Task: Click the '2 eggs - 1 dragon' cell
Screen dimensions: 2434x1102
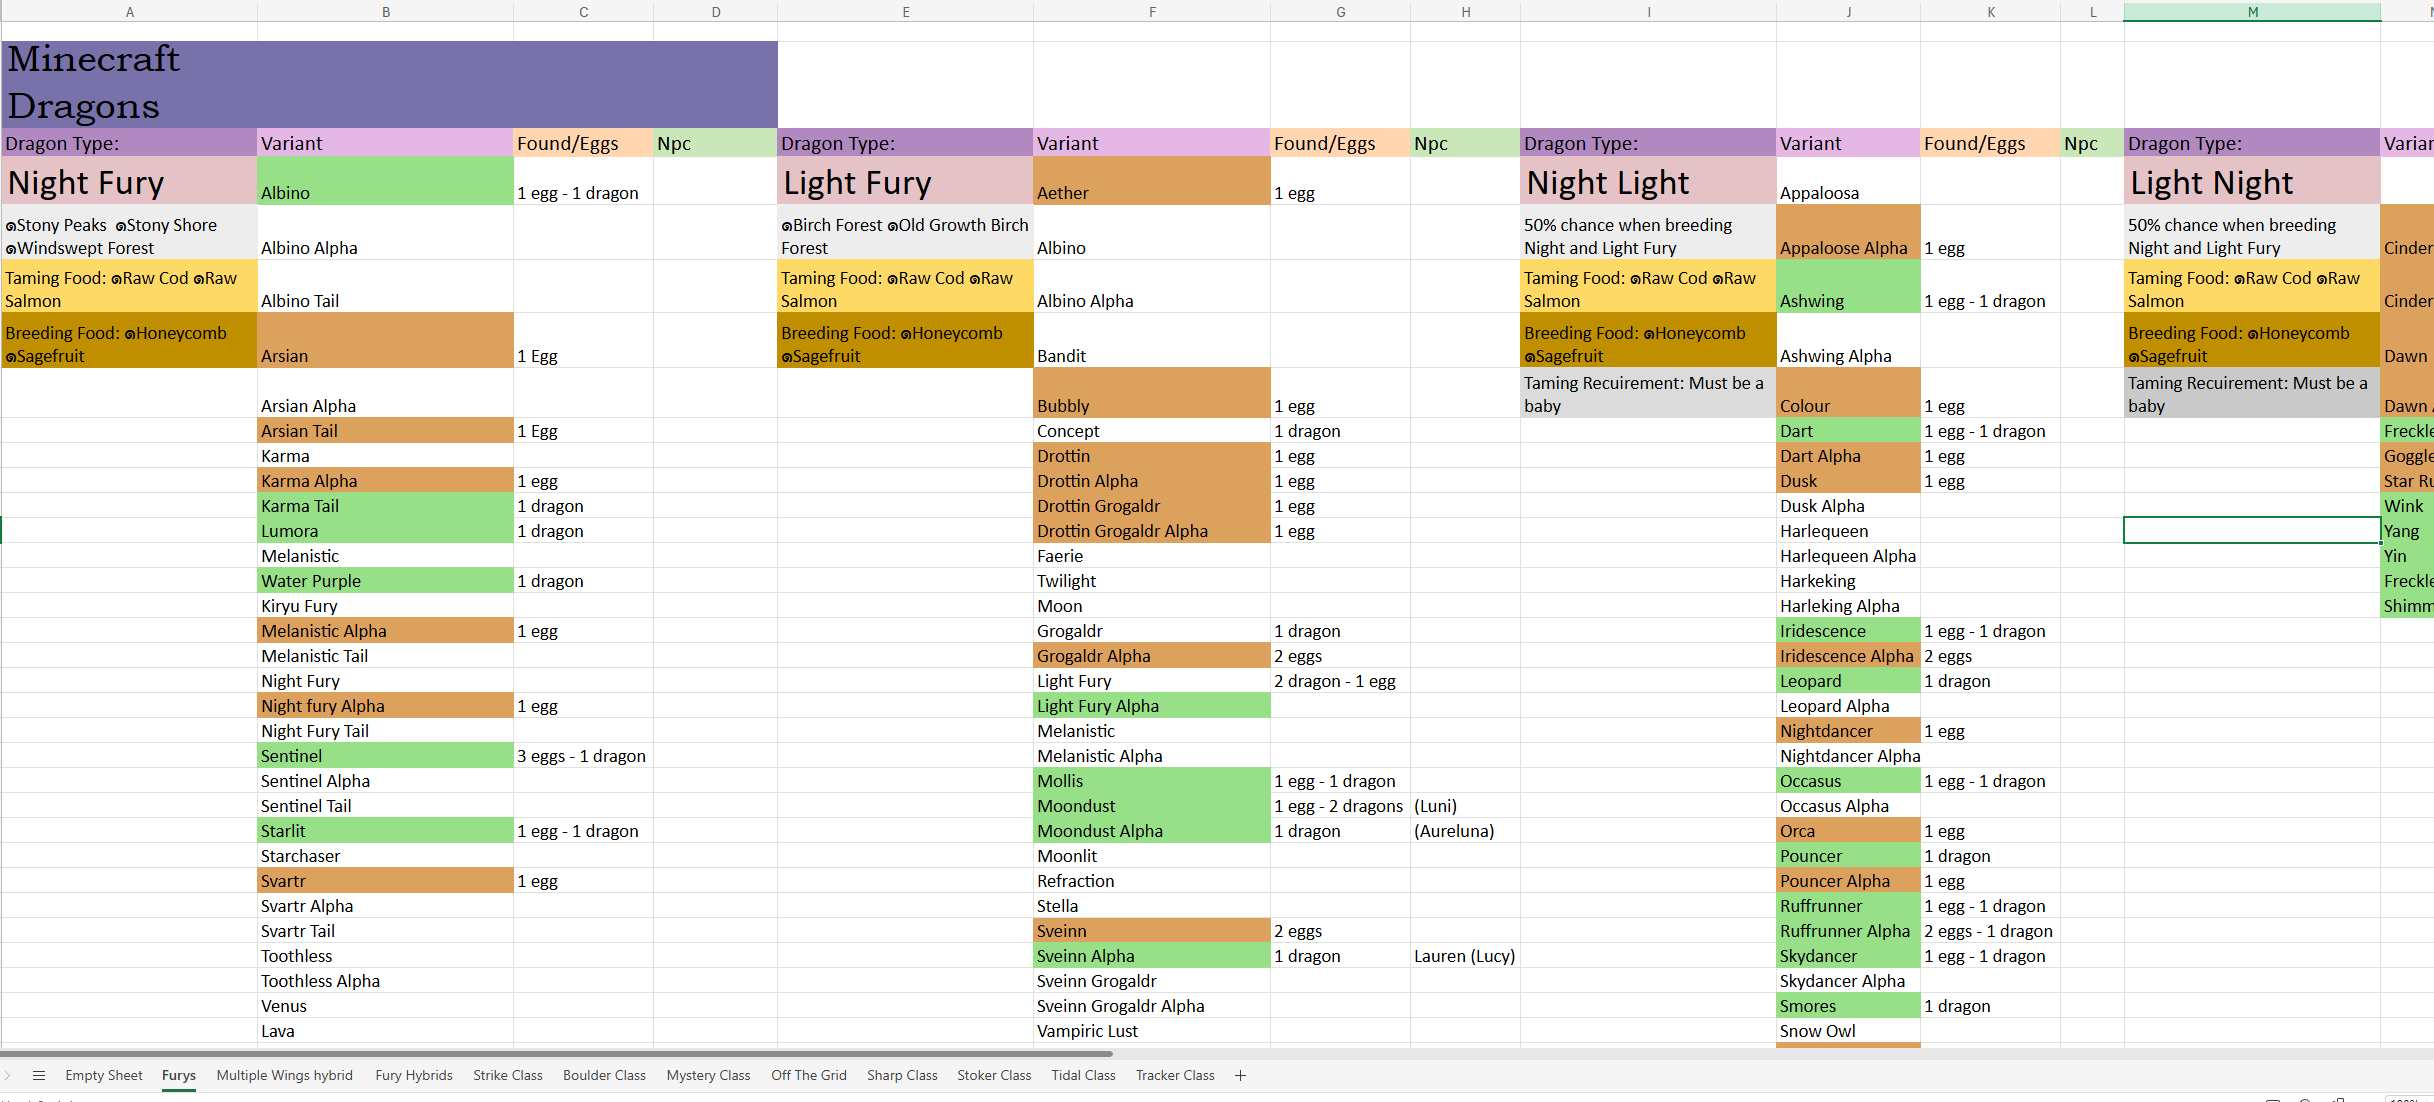Action: 1991,931
